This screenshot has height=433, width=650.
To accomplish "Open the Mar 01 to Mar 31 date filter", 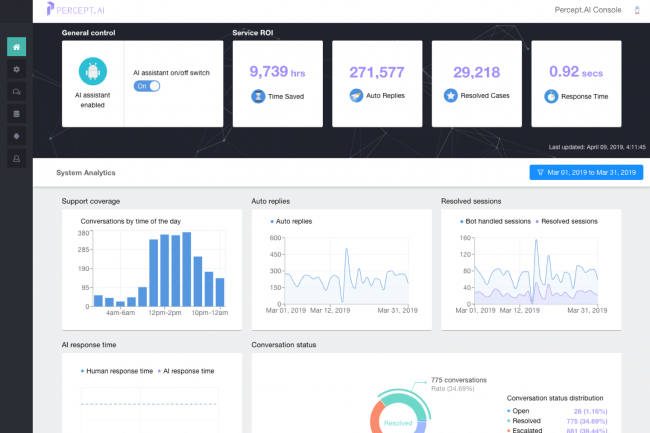I will (586, 172).
